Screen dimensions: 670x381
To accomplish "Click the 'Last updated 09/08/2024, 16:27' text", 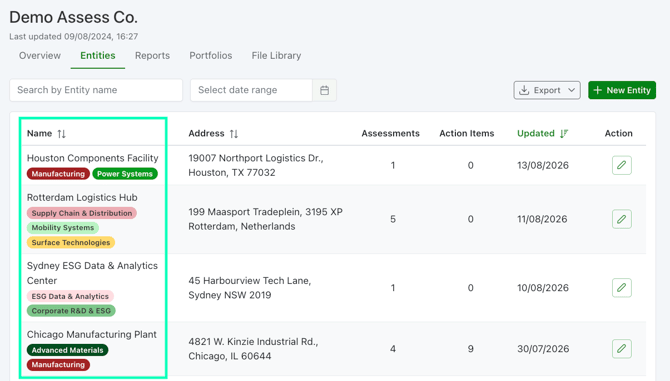I will pyautogui.click(x=73, y=36).
